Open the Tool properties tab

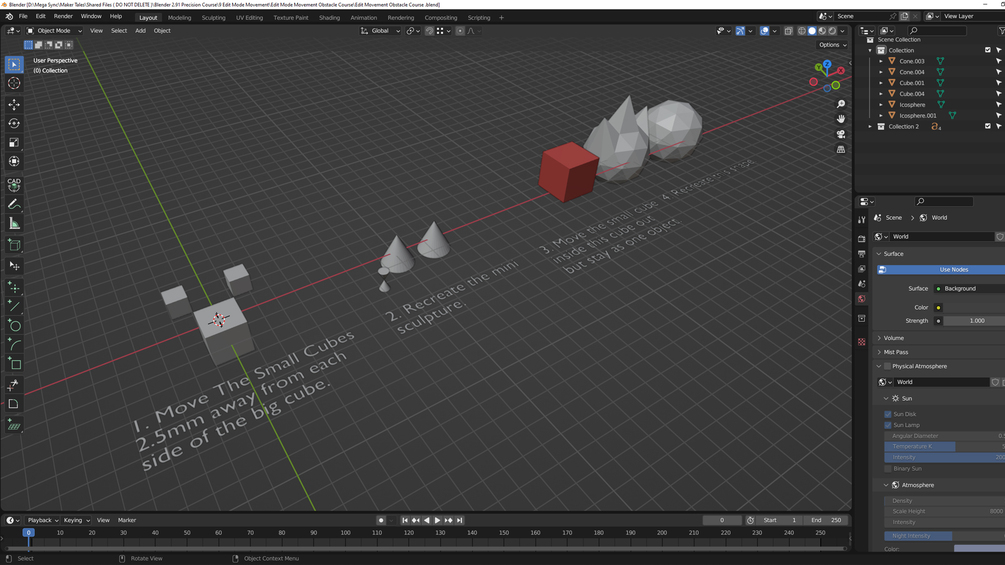(861, 220)
